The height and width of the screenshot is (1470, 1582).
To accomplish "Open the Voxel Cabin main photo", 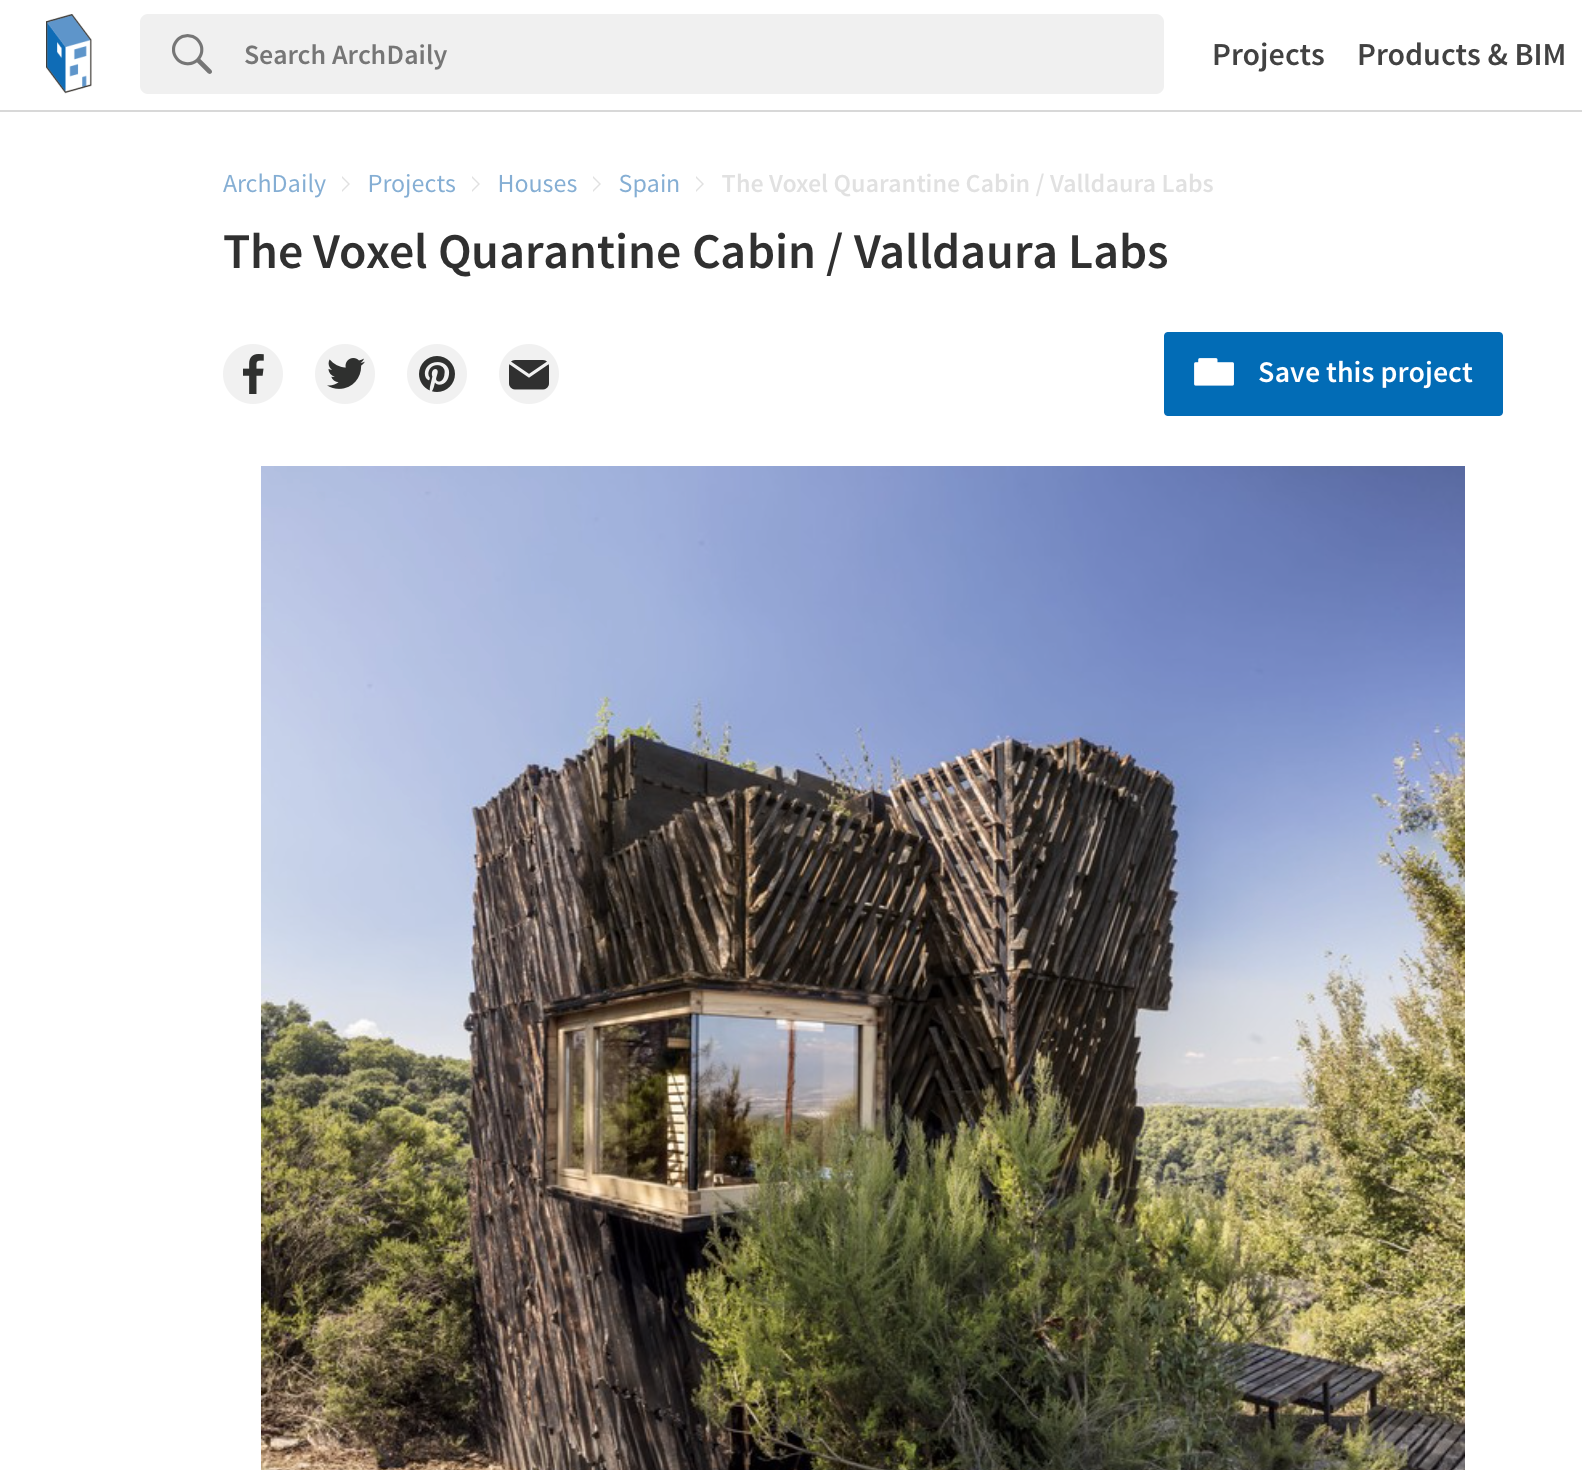I will 863,968.
